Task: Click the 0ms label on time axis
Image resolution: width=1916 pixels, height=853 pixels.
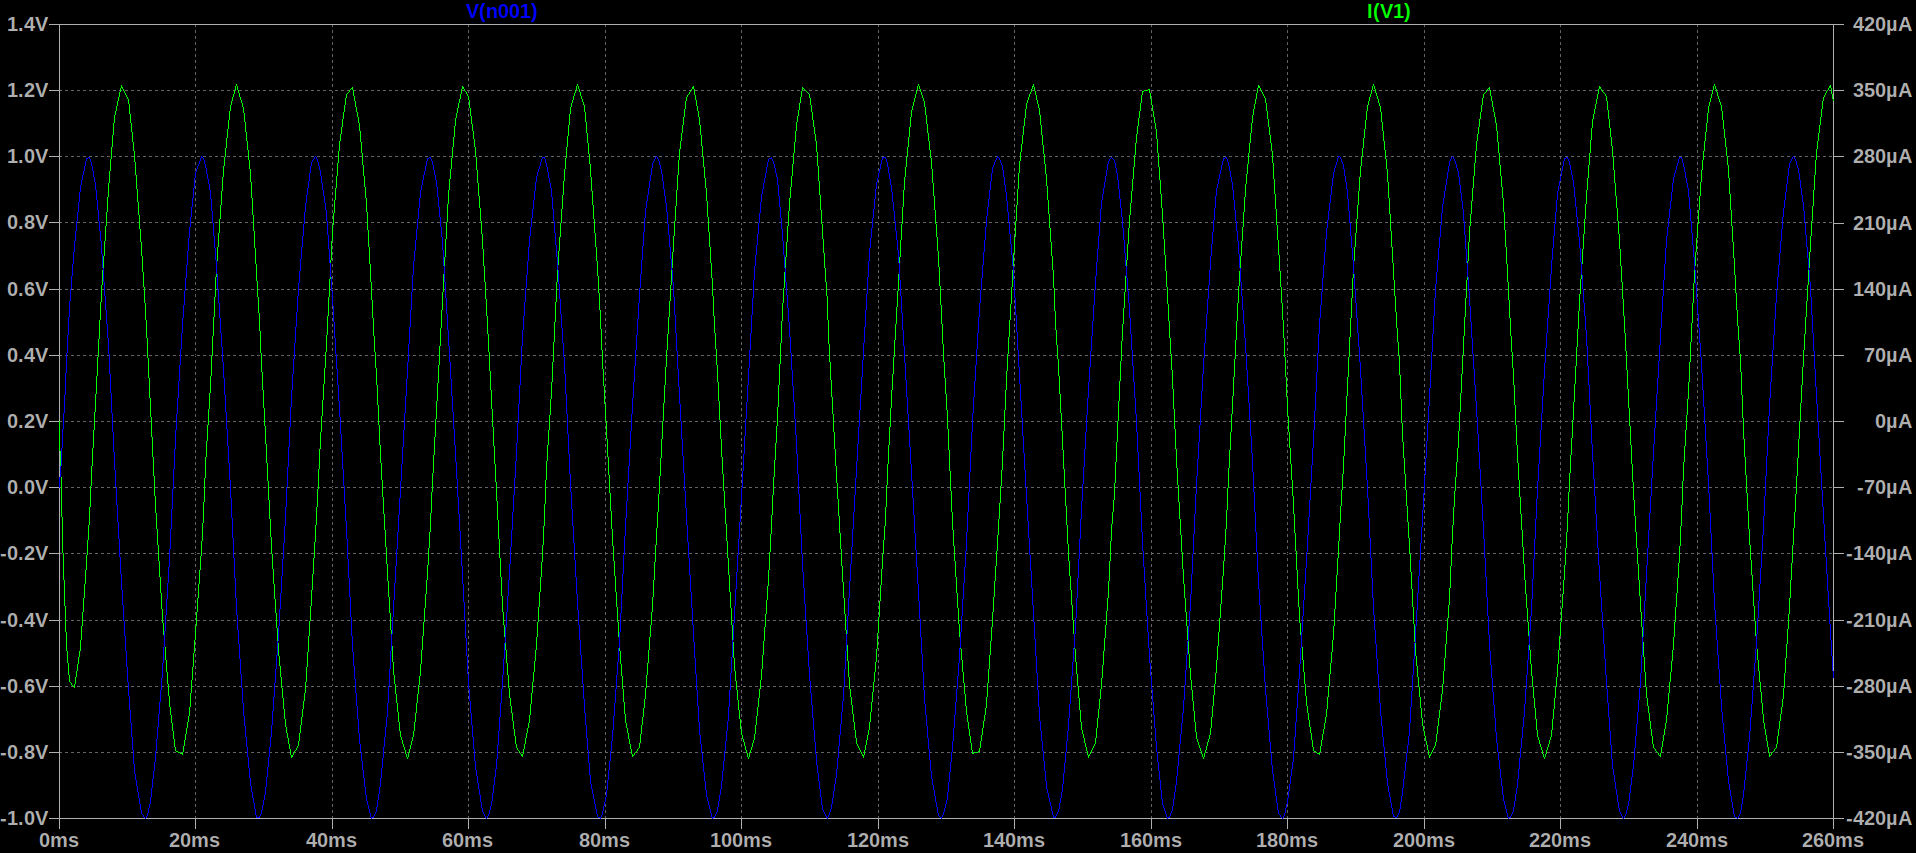Action: (59, 840)
